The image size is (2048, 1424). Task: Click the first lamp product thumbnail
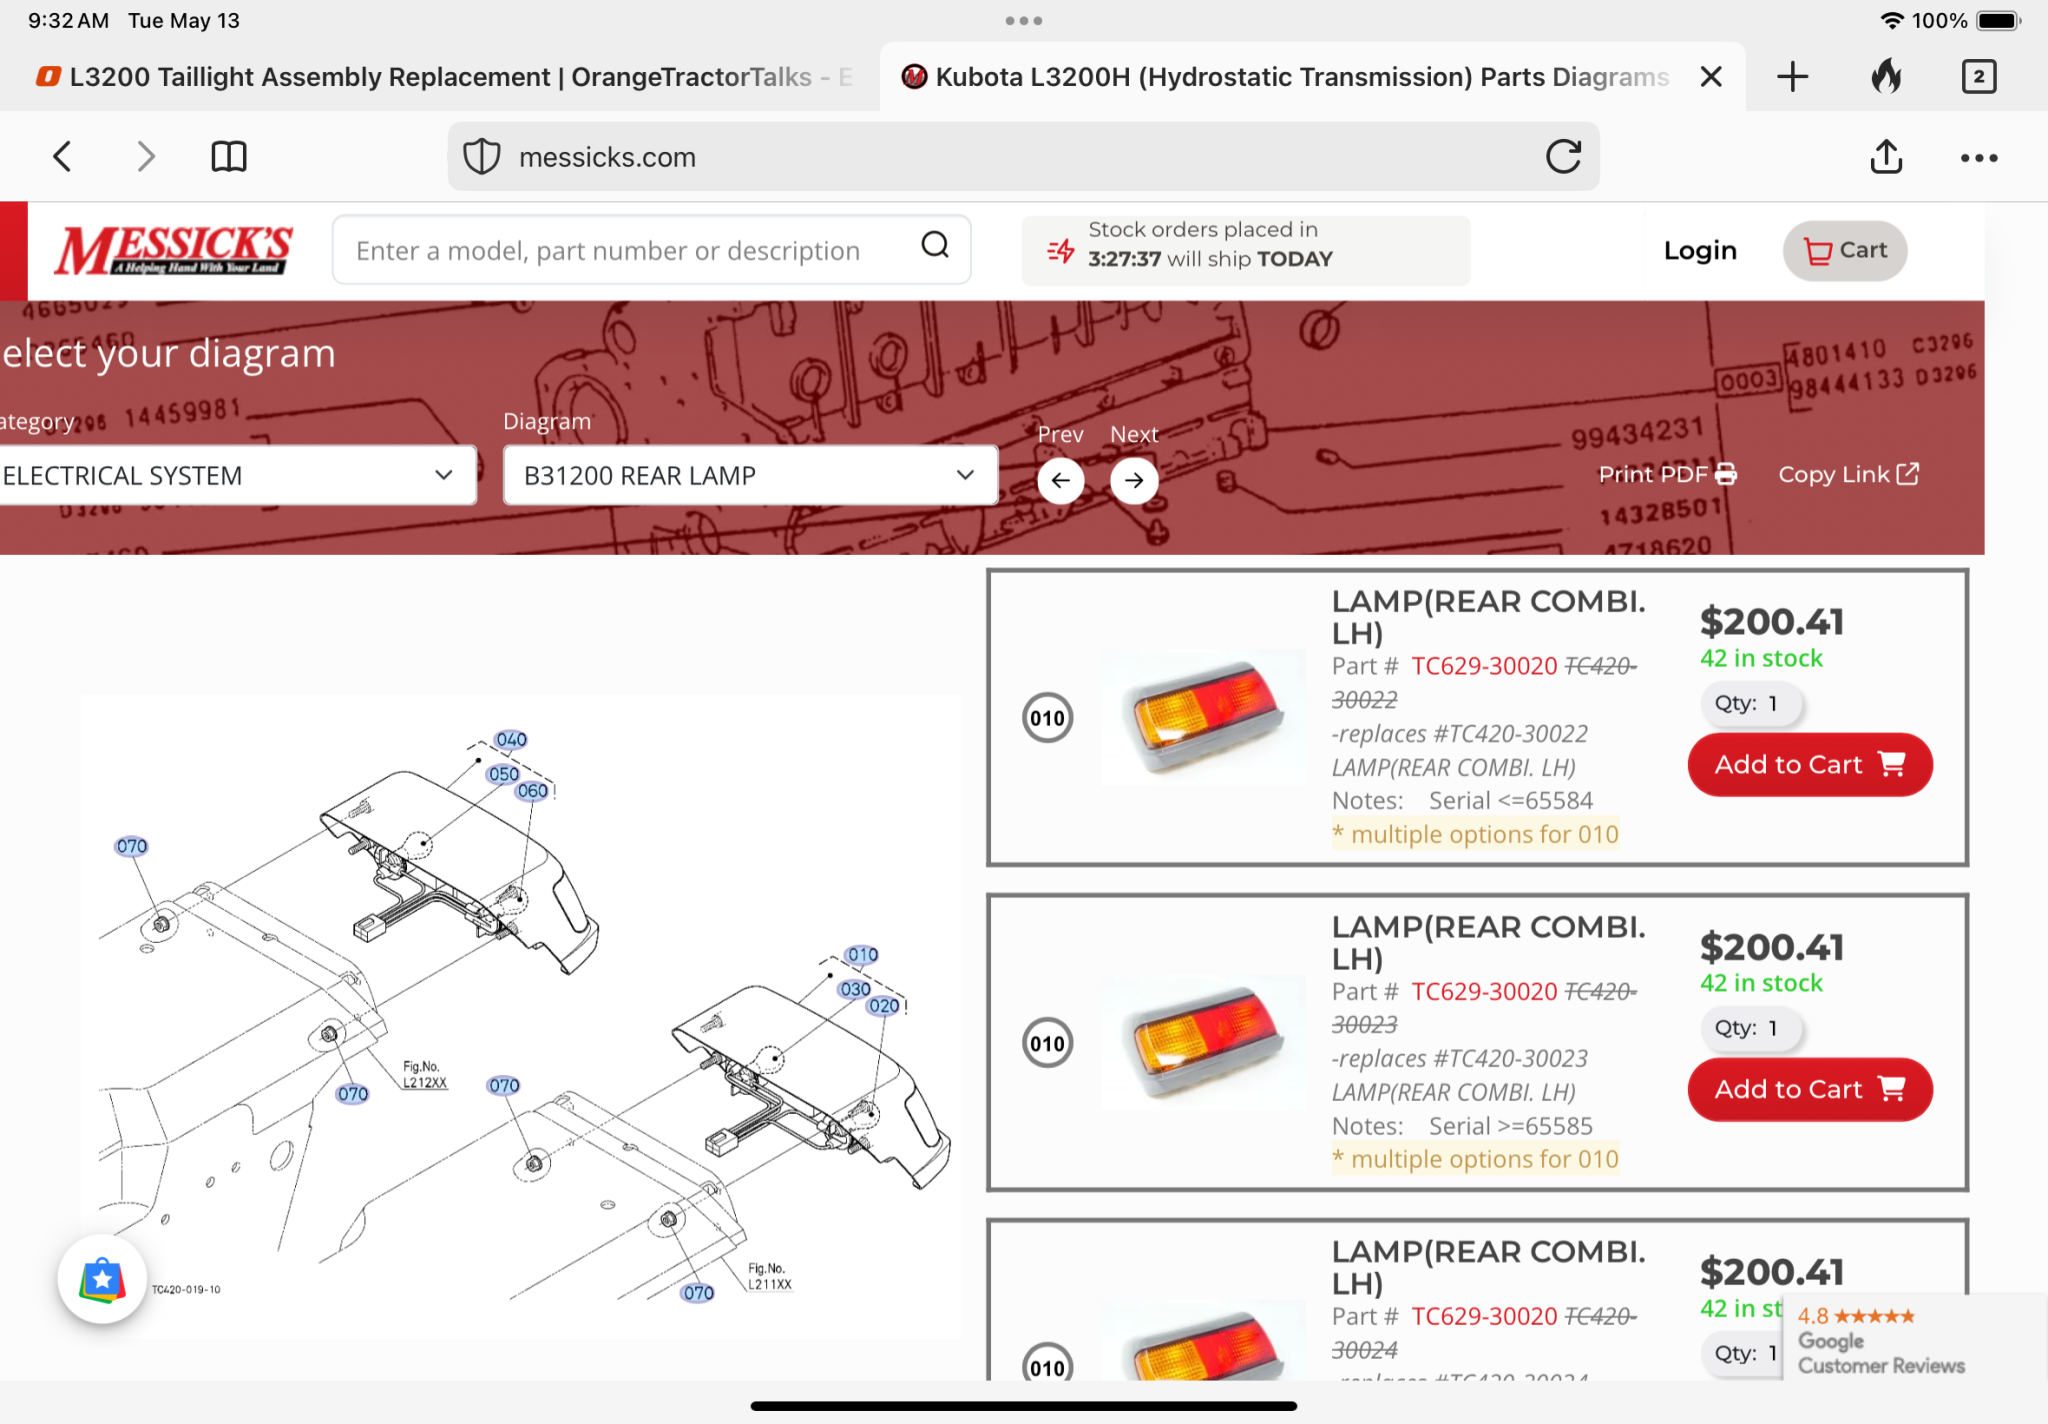point(1204,717)
